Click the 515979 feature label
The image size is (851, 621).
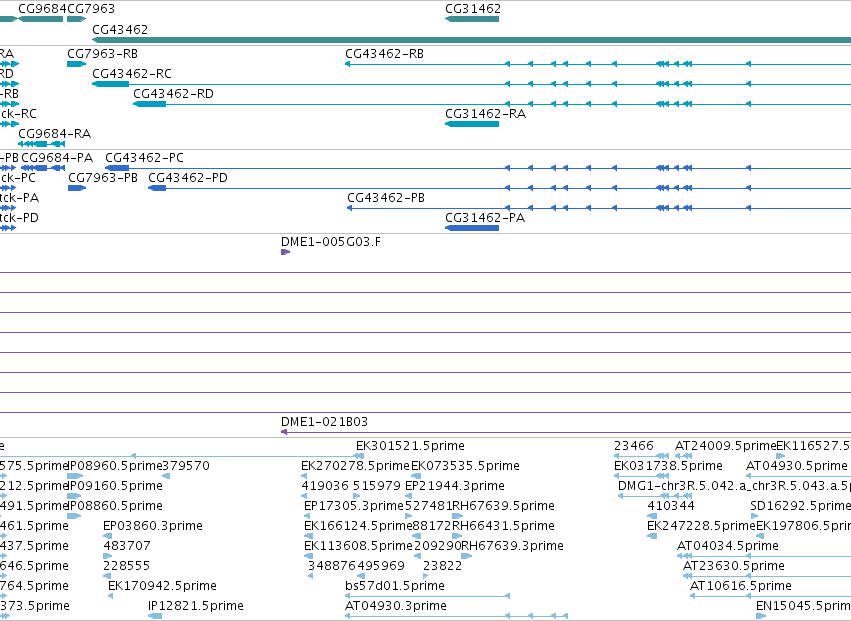377,486
